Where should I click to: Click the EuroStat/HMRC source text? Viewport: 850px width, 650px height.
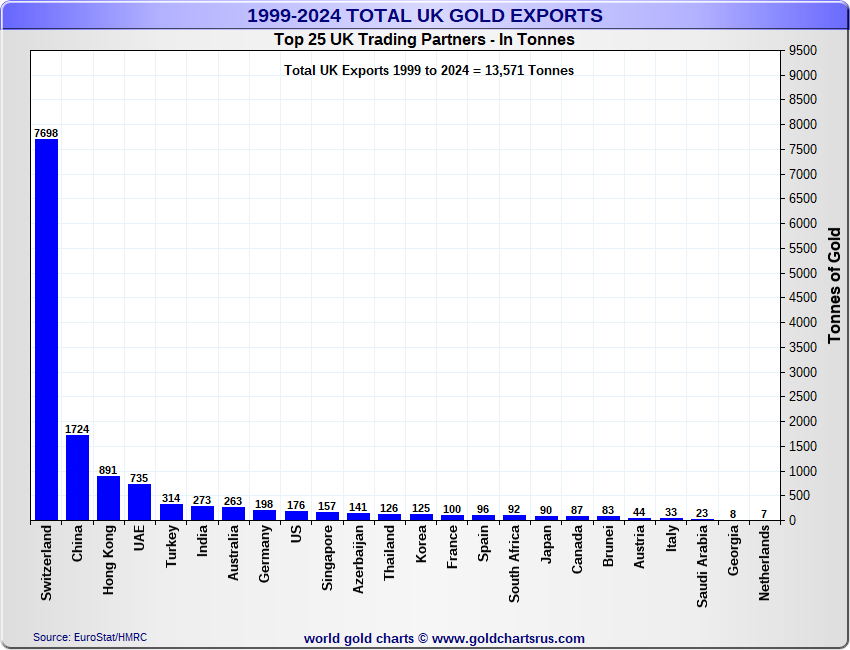coord(89,637)
